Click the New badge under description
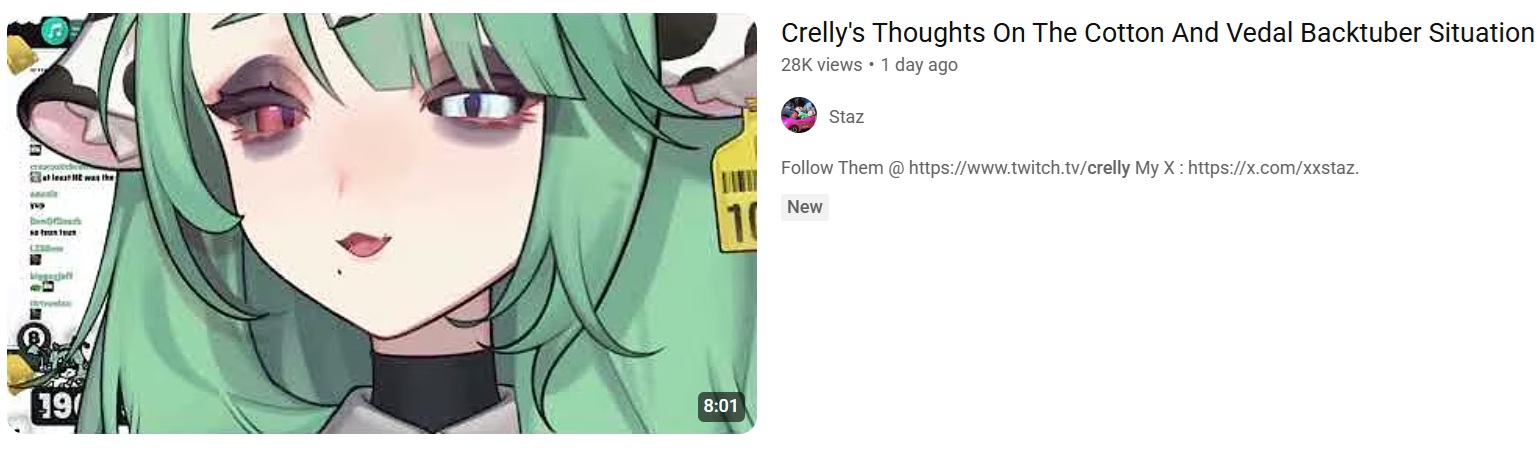 pyautogui.click(x=804, y=207)
